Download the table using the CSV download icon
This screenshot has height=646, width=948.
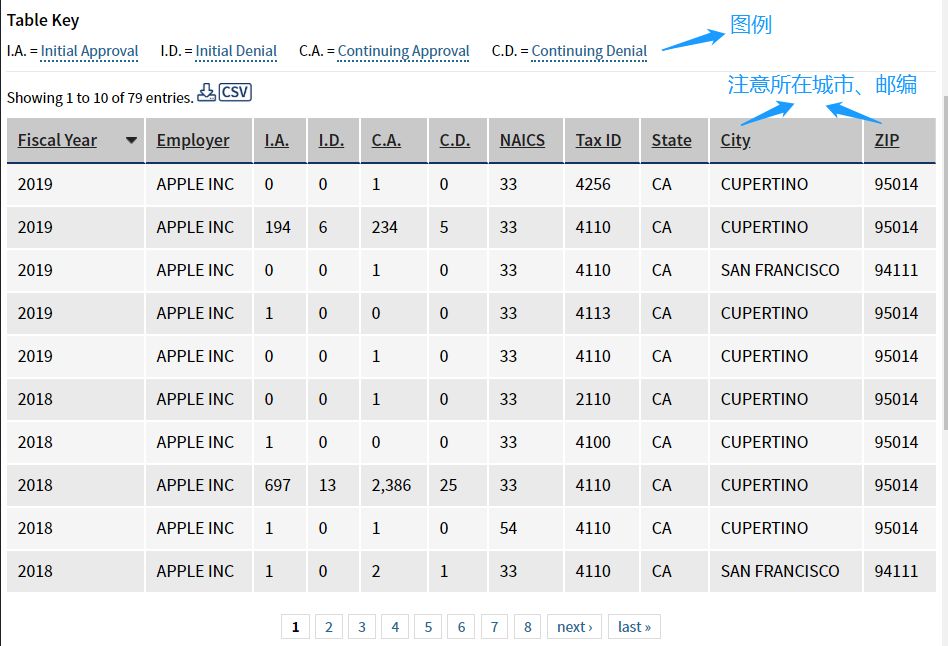[206, 93]
